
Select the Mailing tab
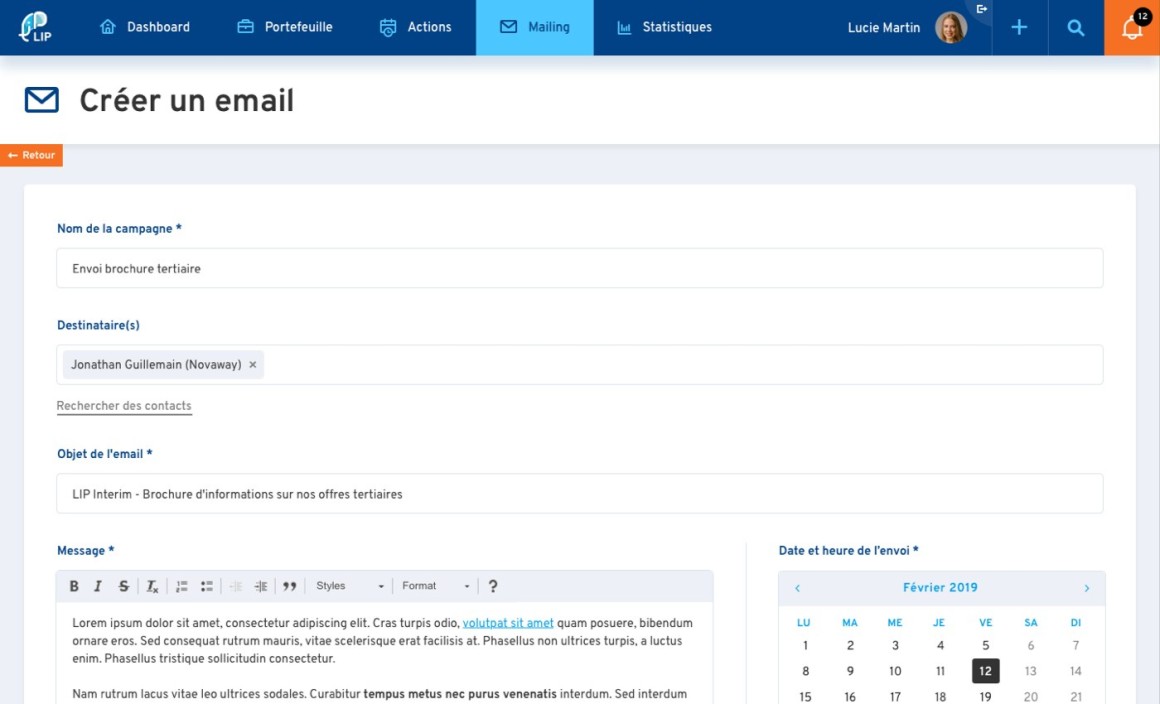(534, 27)
